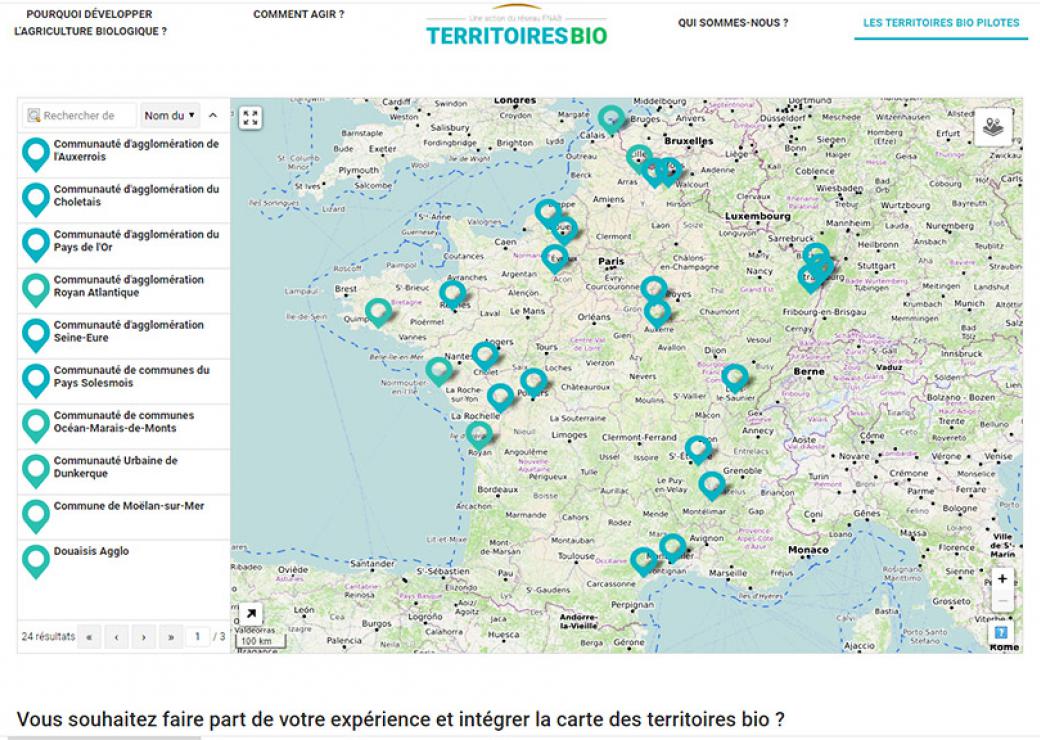Open 'Pourquoi développer l'agriculture biologique ?' menu

pyautogui.click(x=90, y=23)
